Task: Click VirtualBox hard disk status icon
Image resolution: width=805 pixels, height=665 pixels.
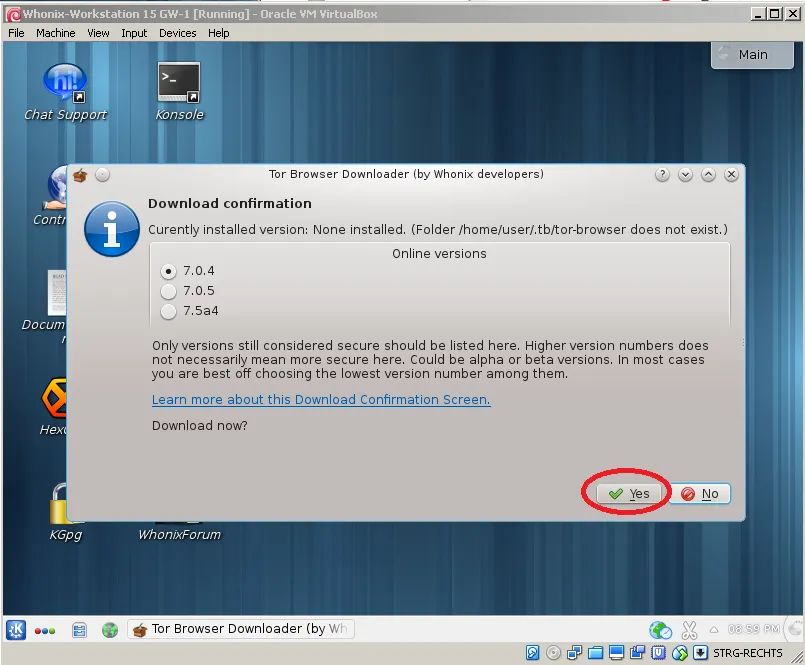Action: click(x=532, y=653)
